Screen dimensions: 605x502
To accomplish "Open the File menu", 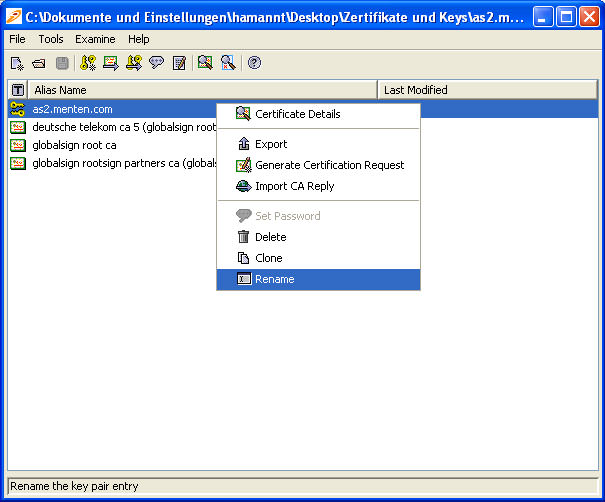I will tap(17, 39).
